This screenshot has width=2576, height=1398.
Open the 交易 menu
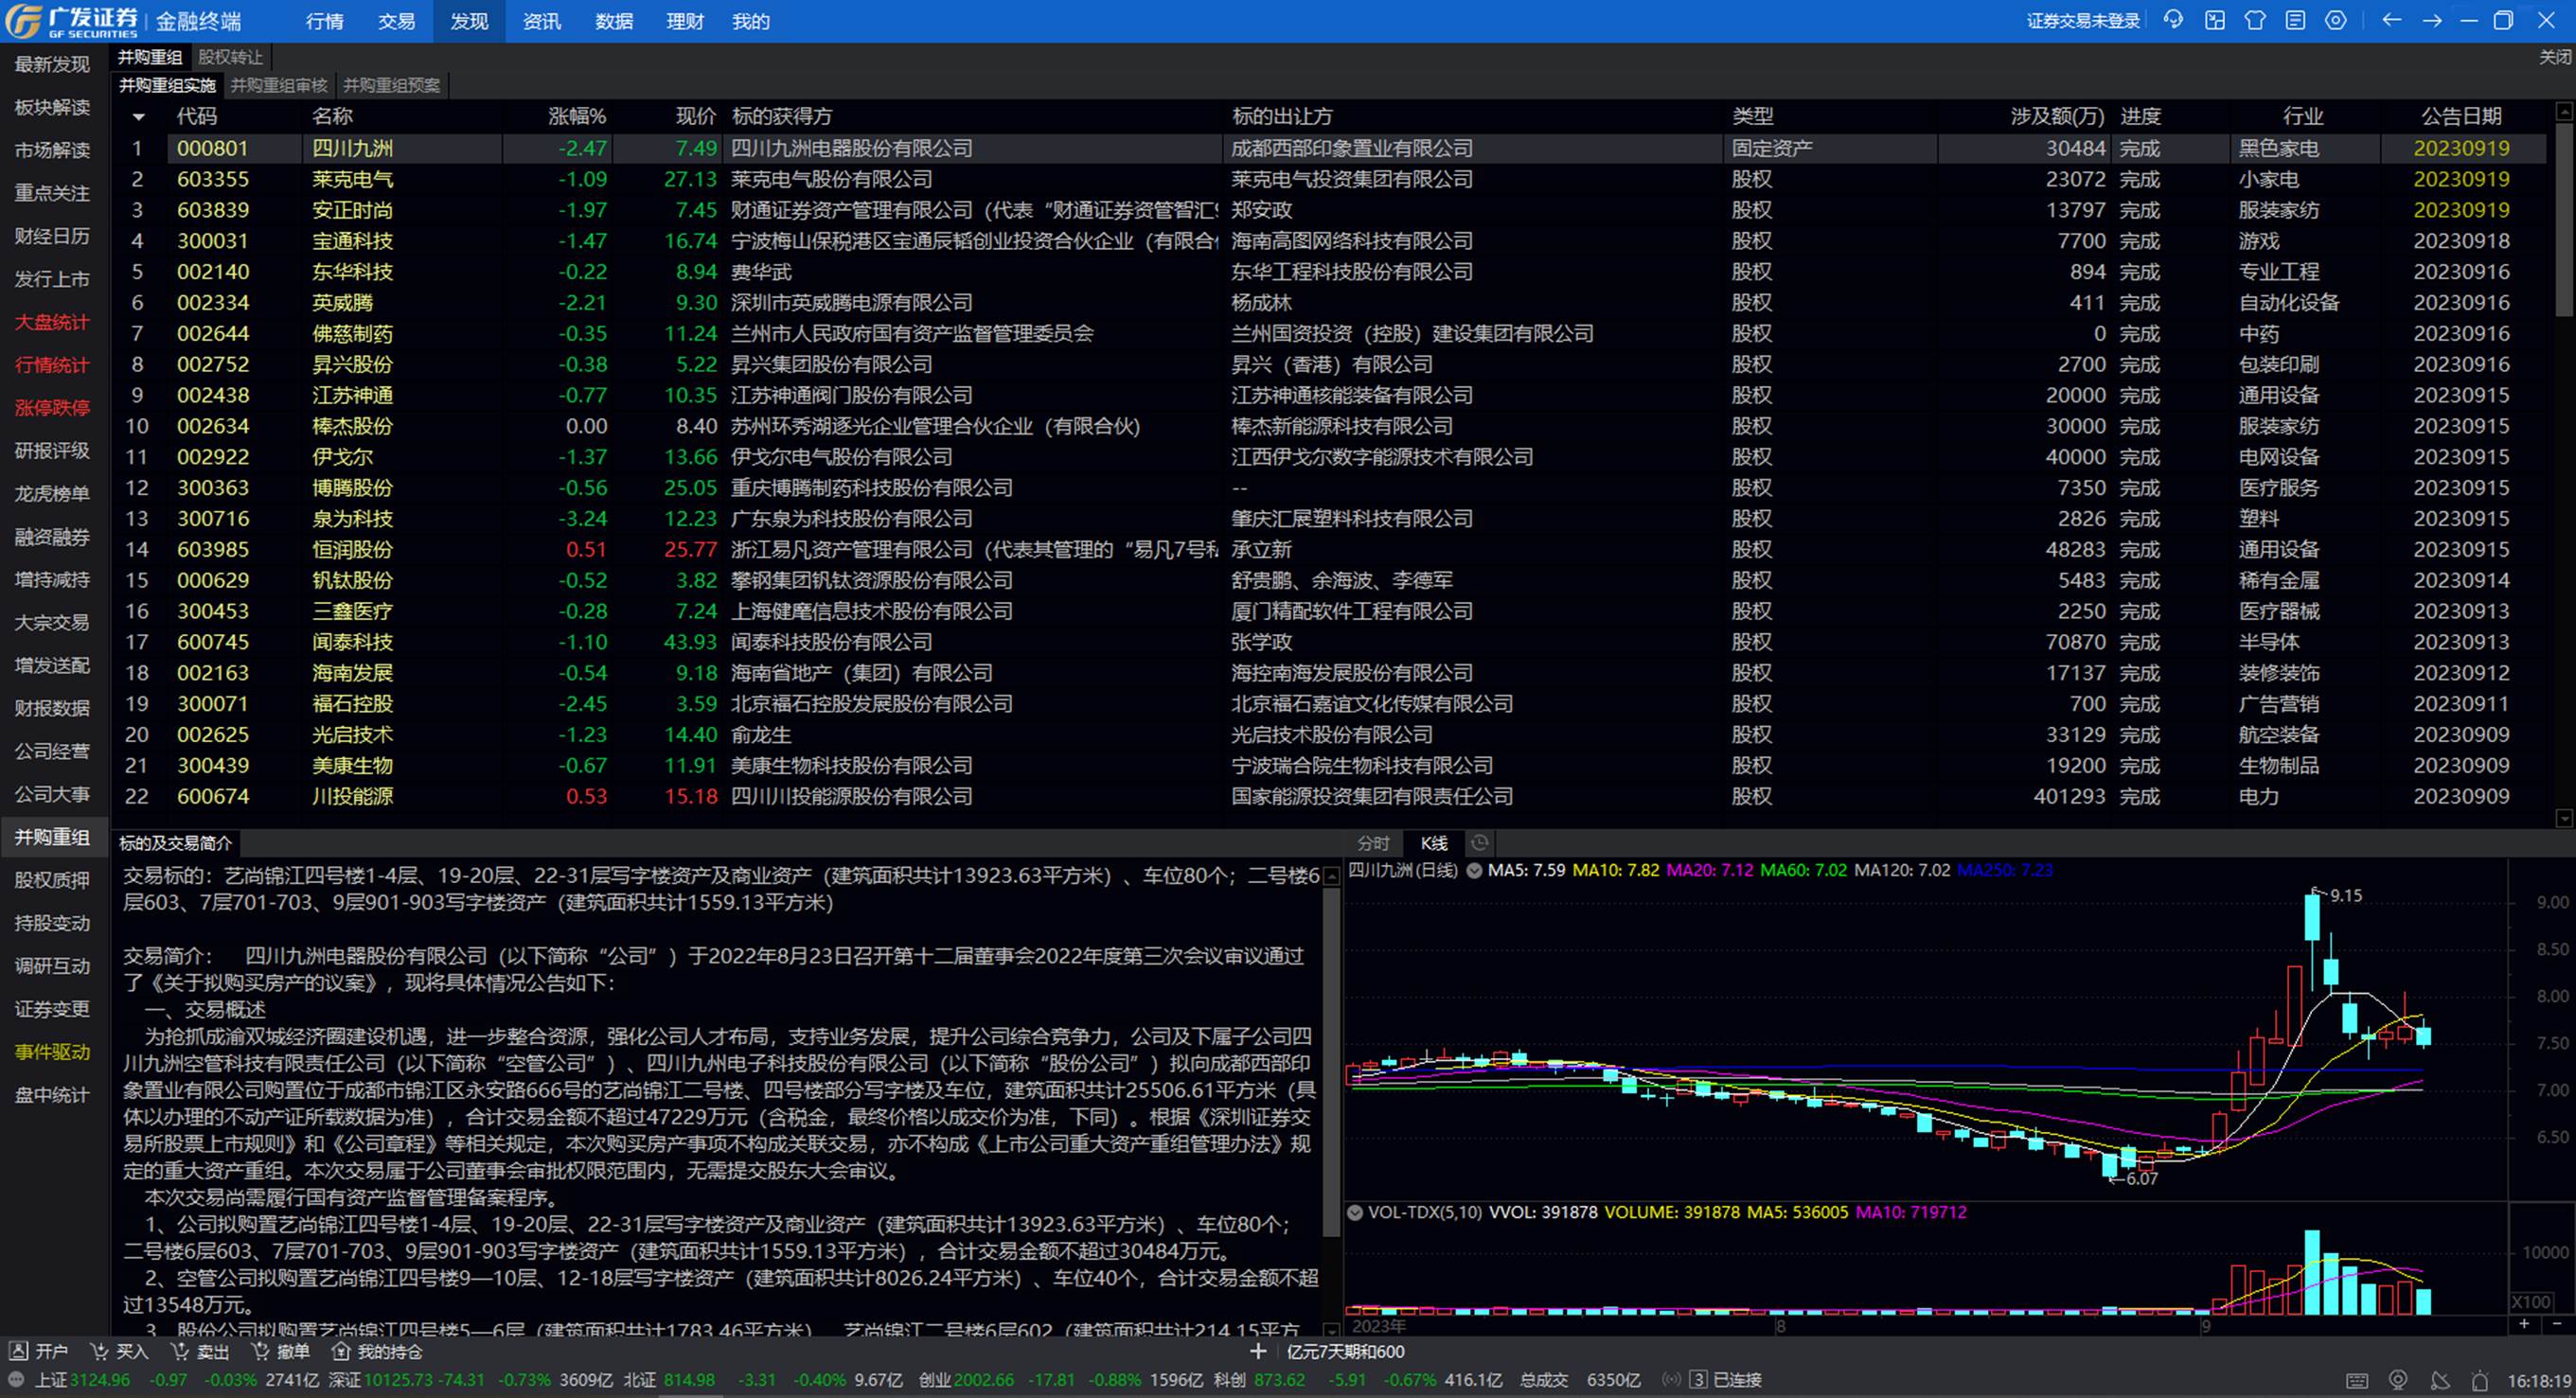[397, 21]
